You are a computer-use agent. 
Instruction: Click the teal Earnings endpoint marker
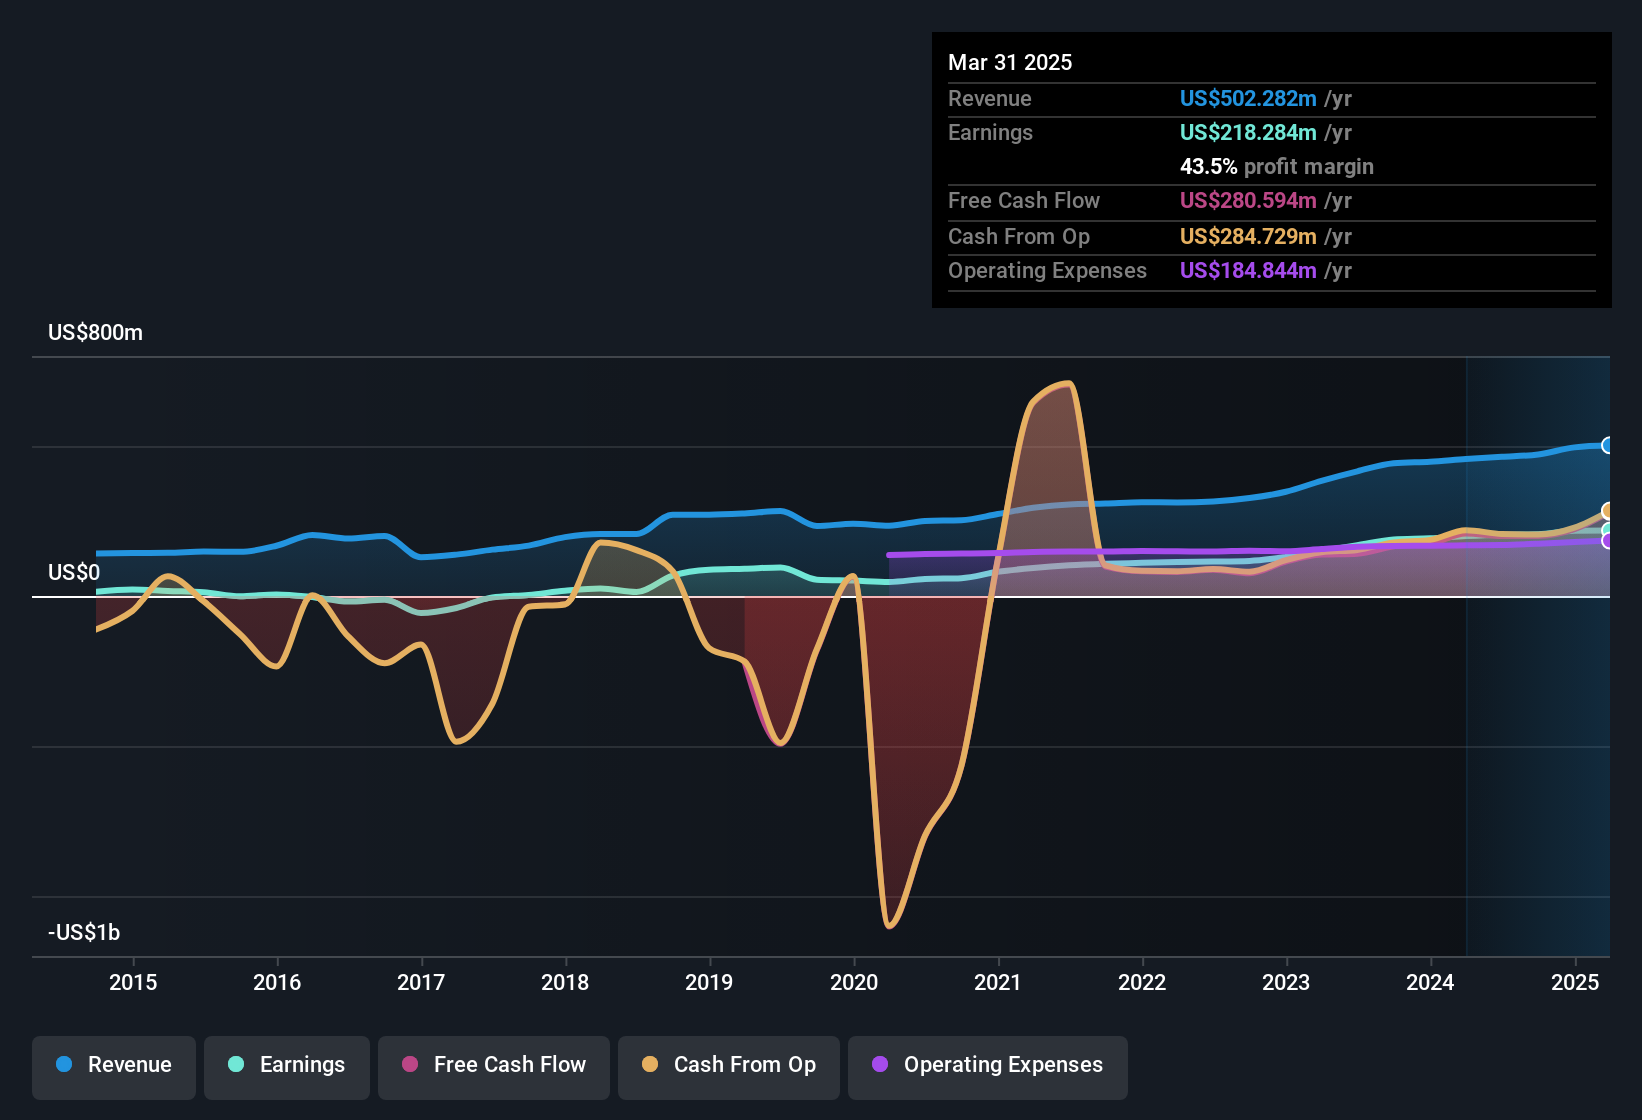tap(1608, 530)
